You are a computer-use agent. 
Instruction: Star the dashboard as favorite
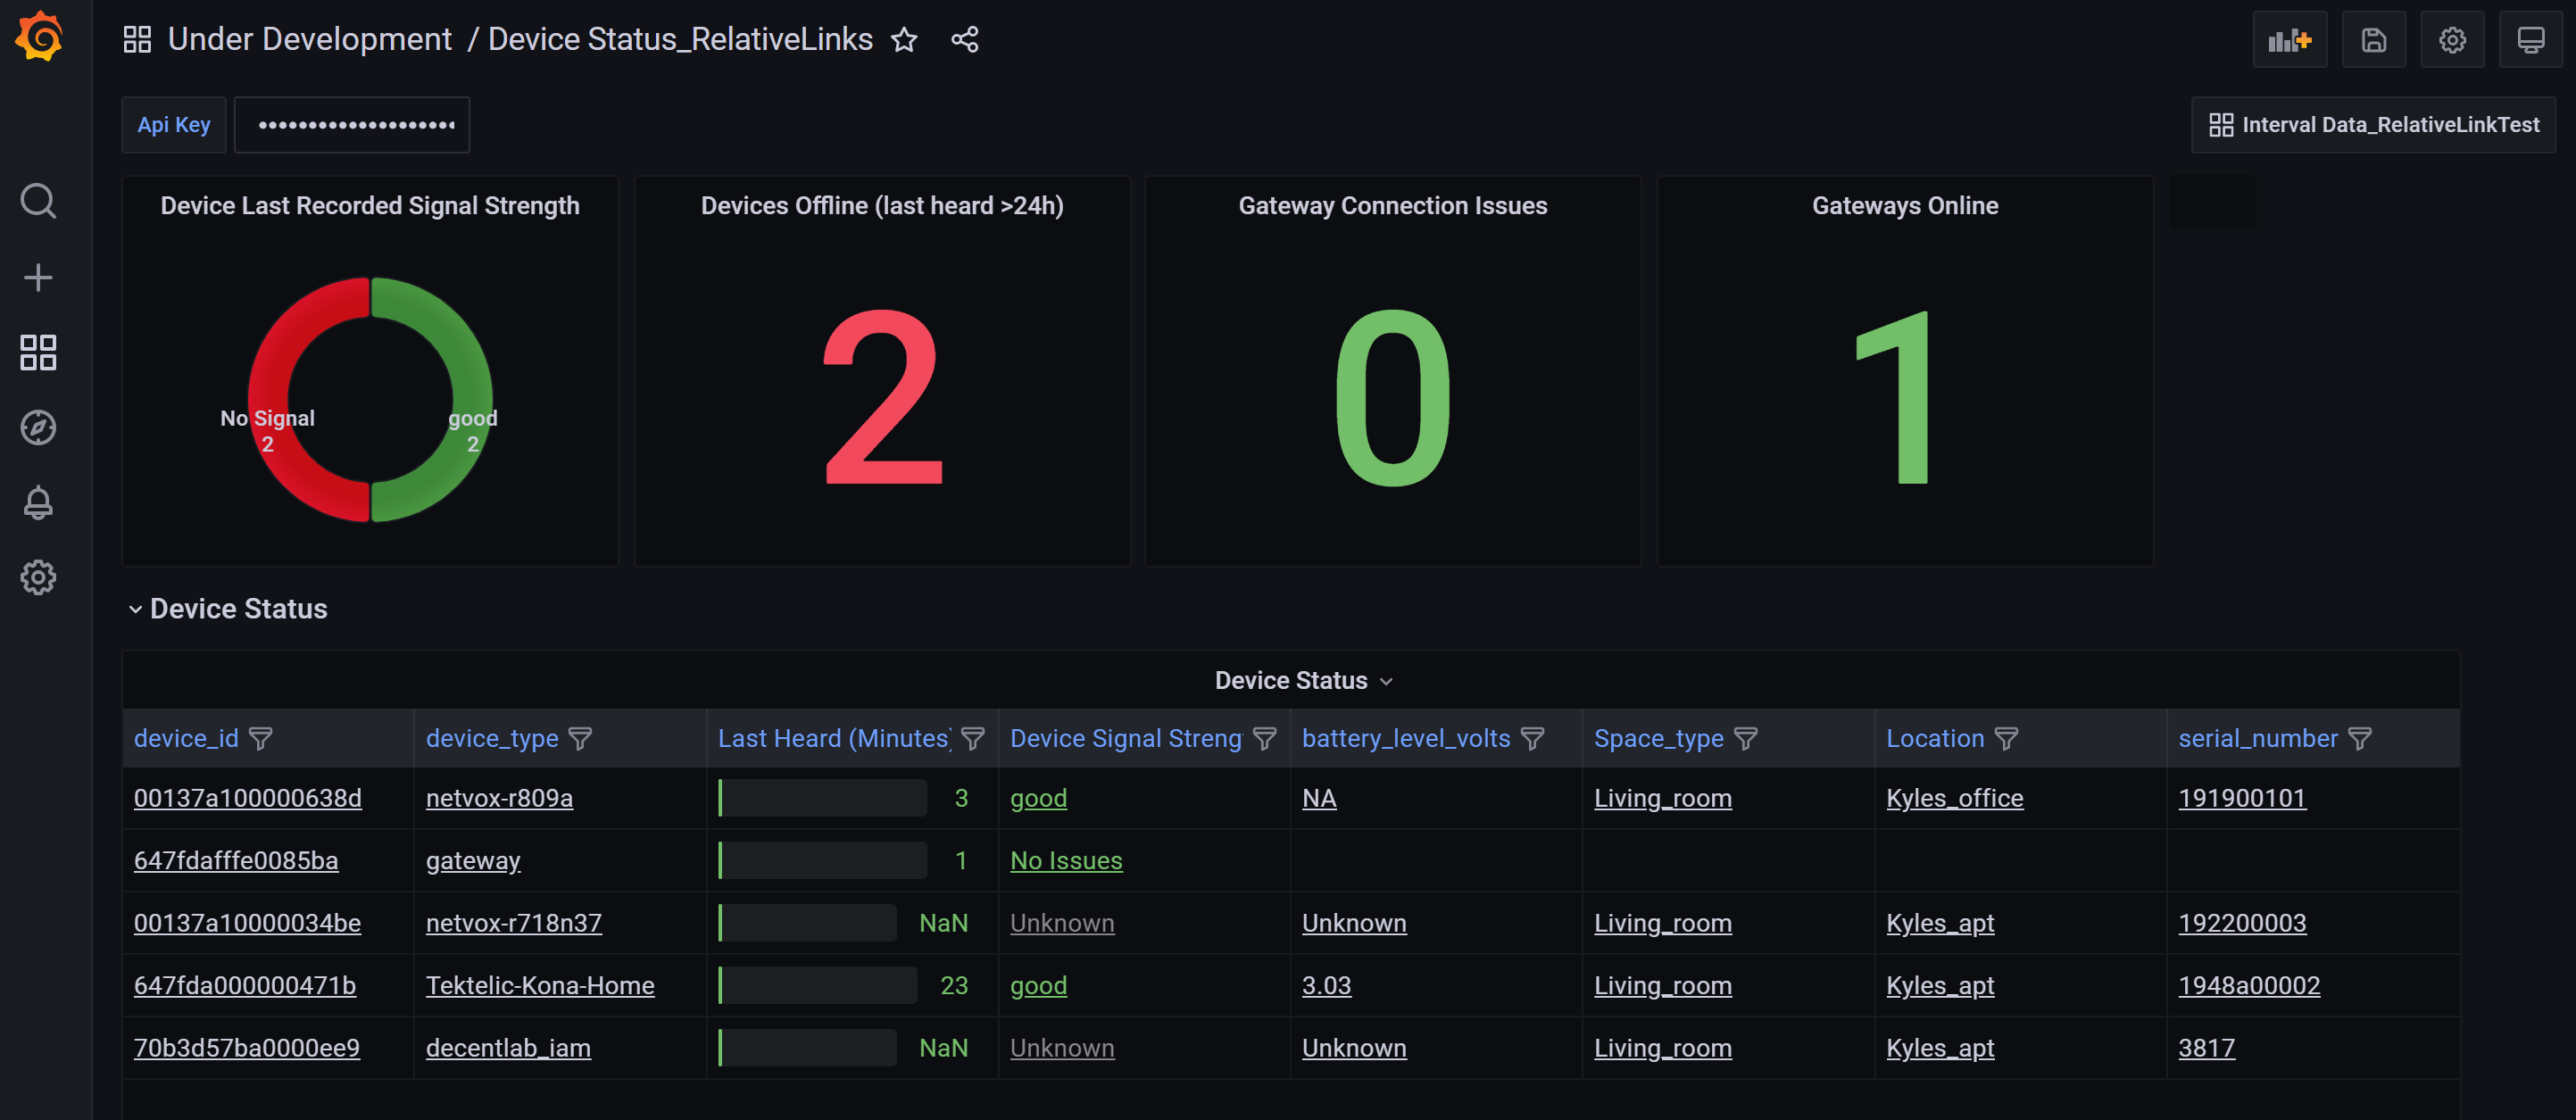pos(904,40)
